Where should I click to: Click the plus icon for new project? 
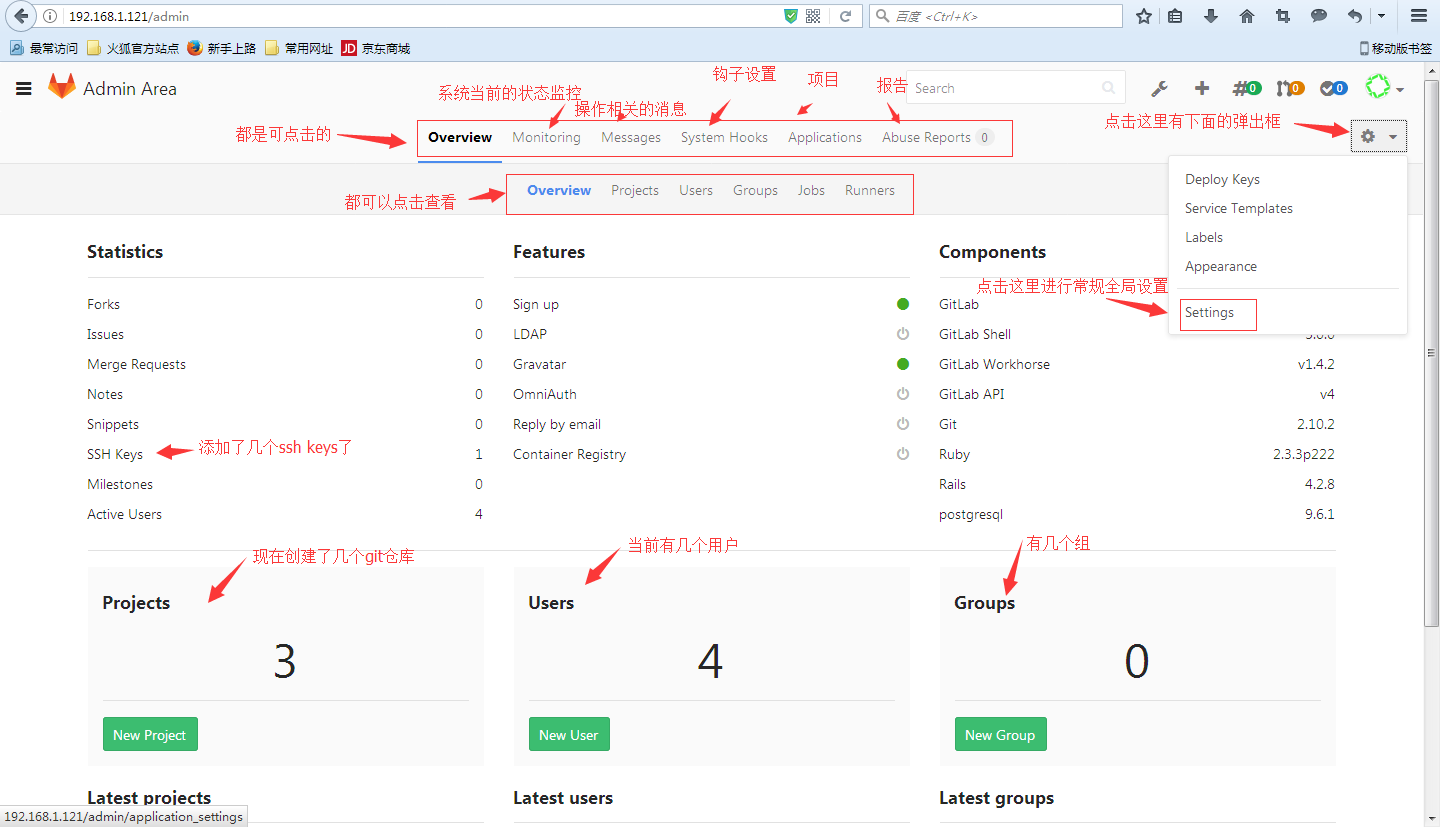coord(1202,88)
